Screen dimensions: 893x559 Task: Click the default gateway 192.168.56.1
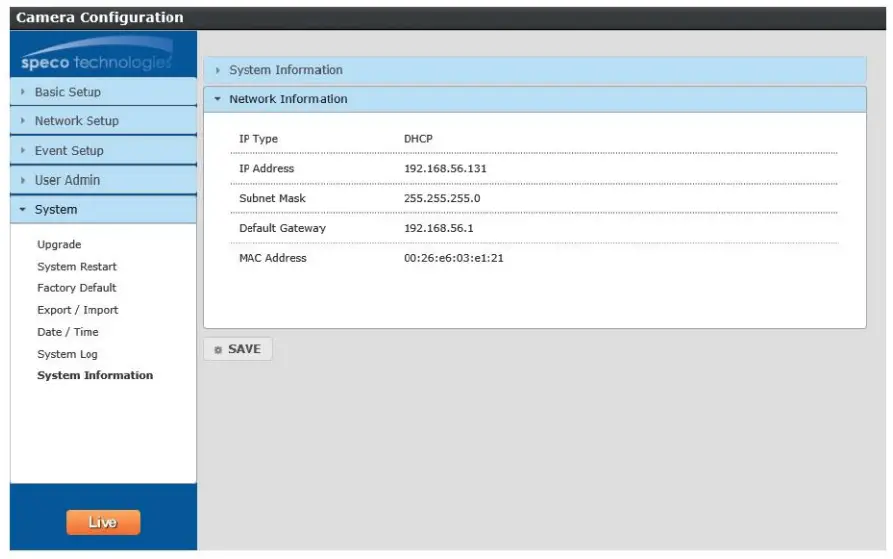[439, 228]
